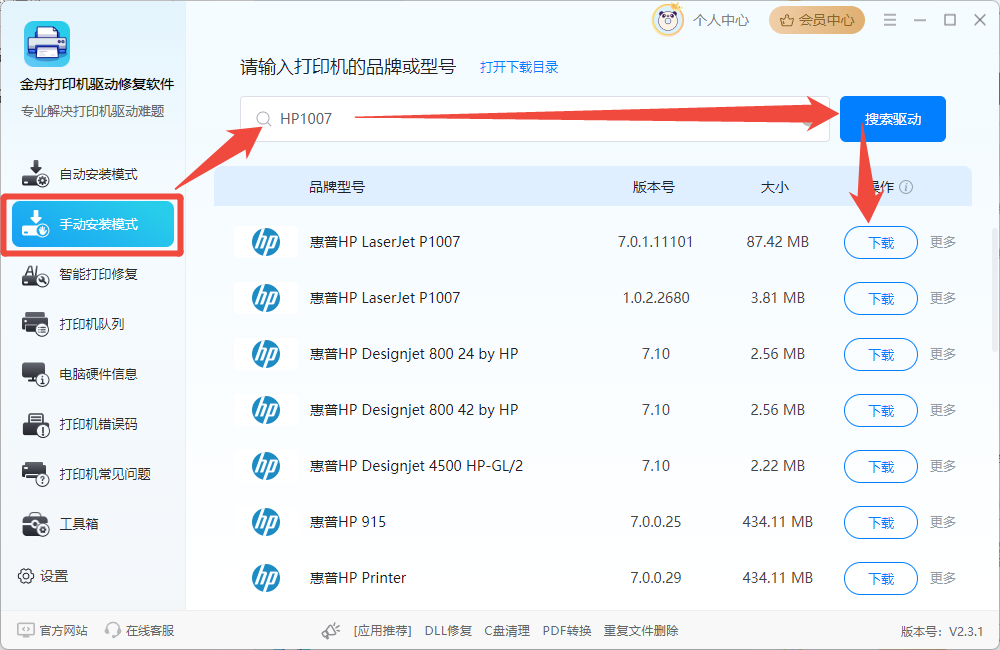The height and width of the screenshot is (650, 1000).
Task: Click the version value 7.0.0.25
Action: 656,522
